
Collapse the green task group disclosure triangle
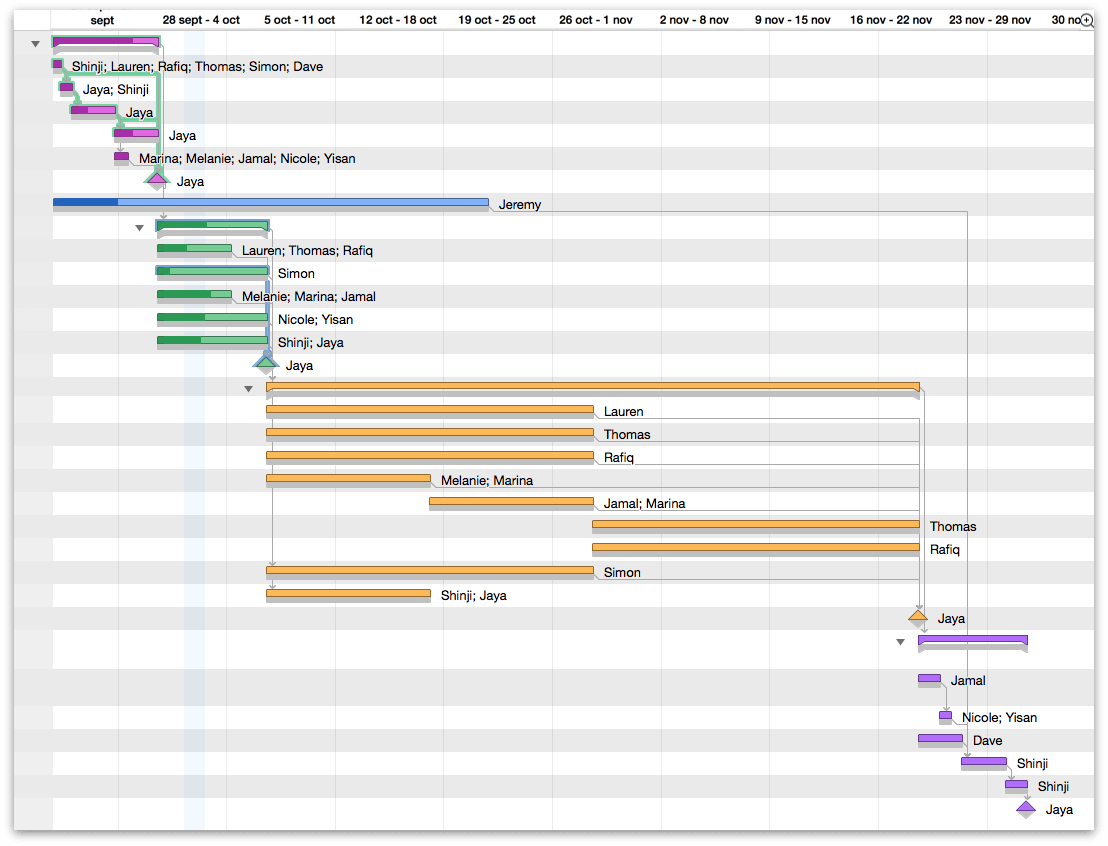point(139,227)
